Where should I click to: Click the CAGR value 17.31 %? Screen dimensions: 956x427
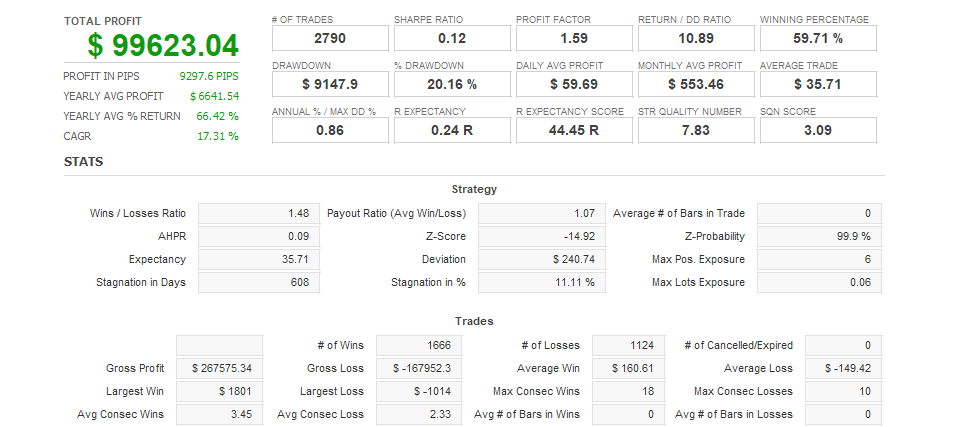coord(220,136)
